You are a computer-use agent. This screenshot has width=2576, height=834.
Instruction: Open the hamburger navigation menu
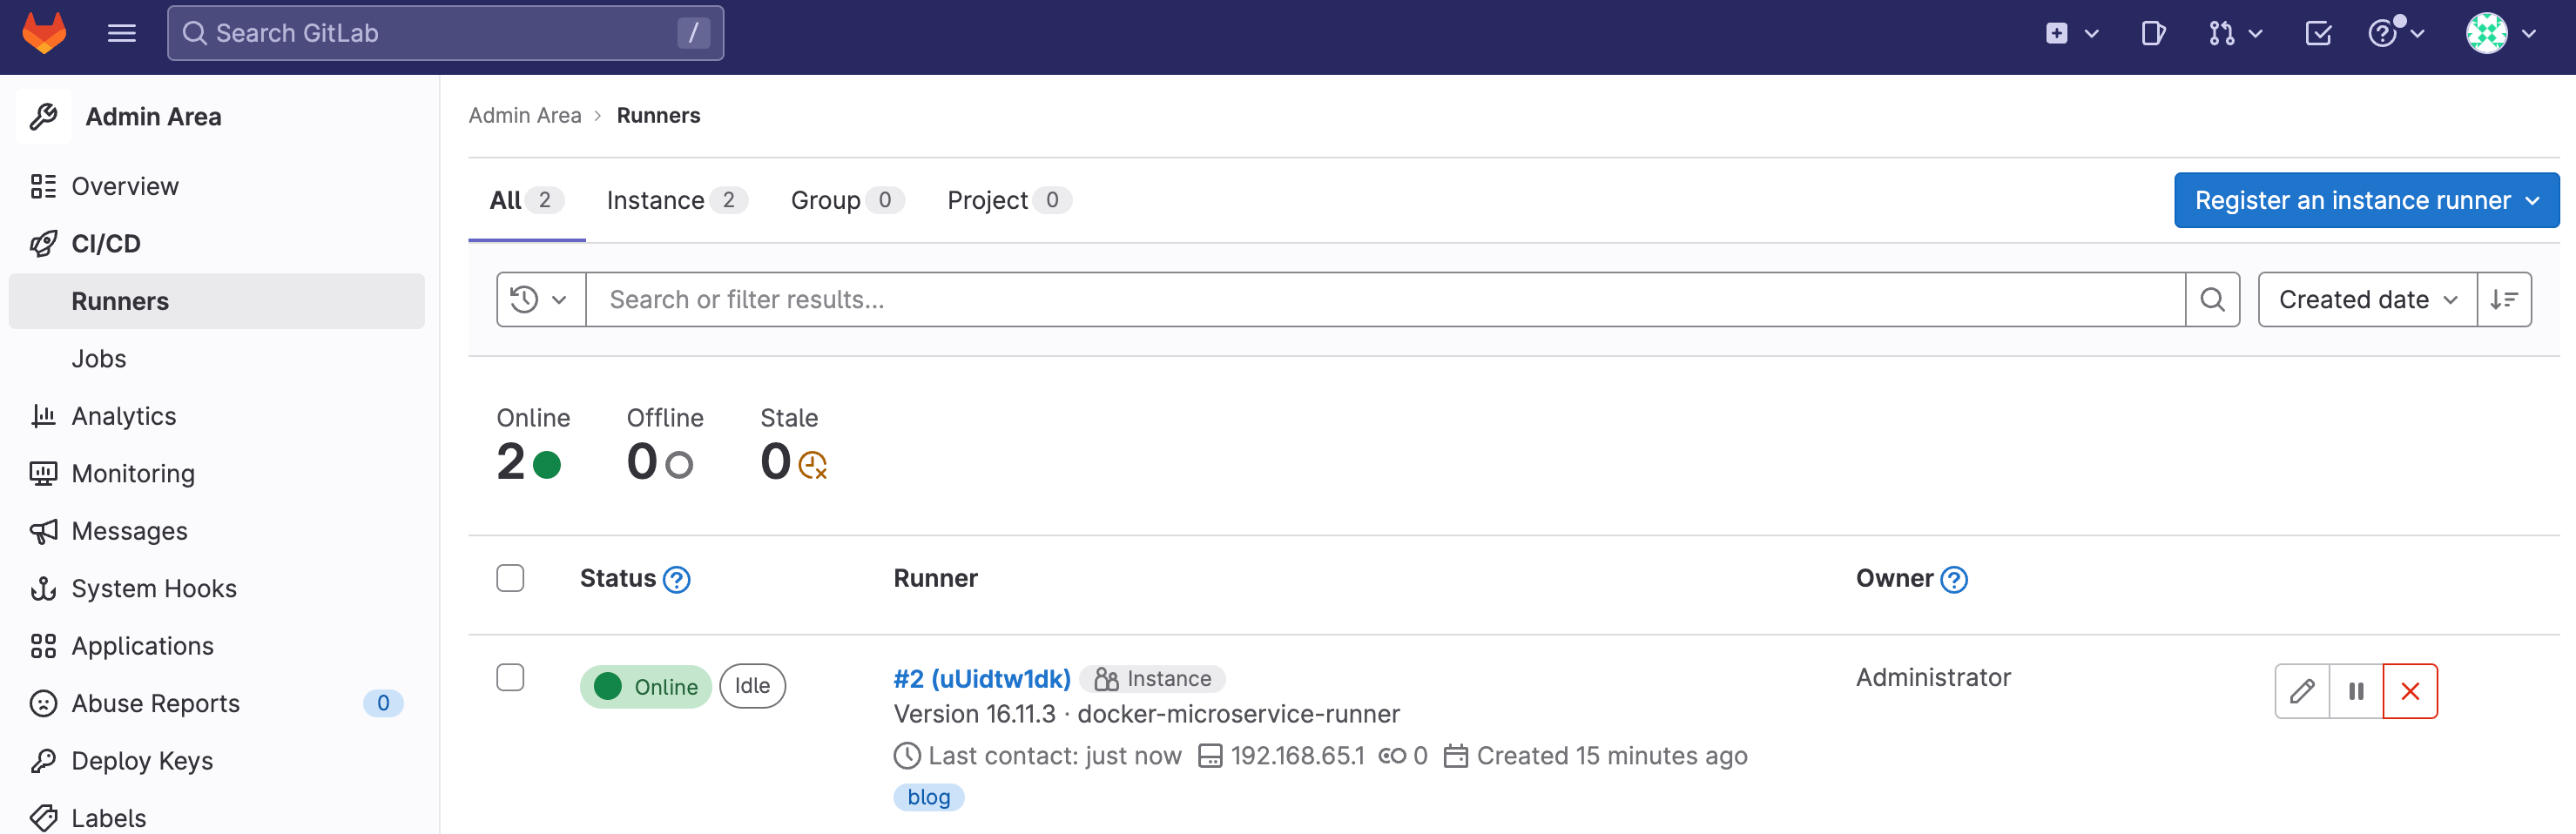pos(122,33)
